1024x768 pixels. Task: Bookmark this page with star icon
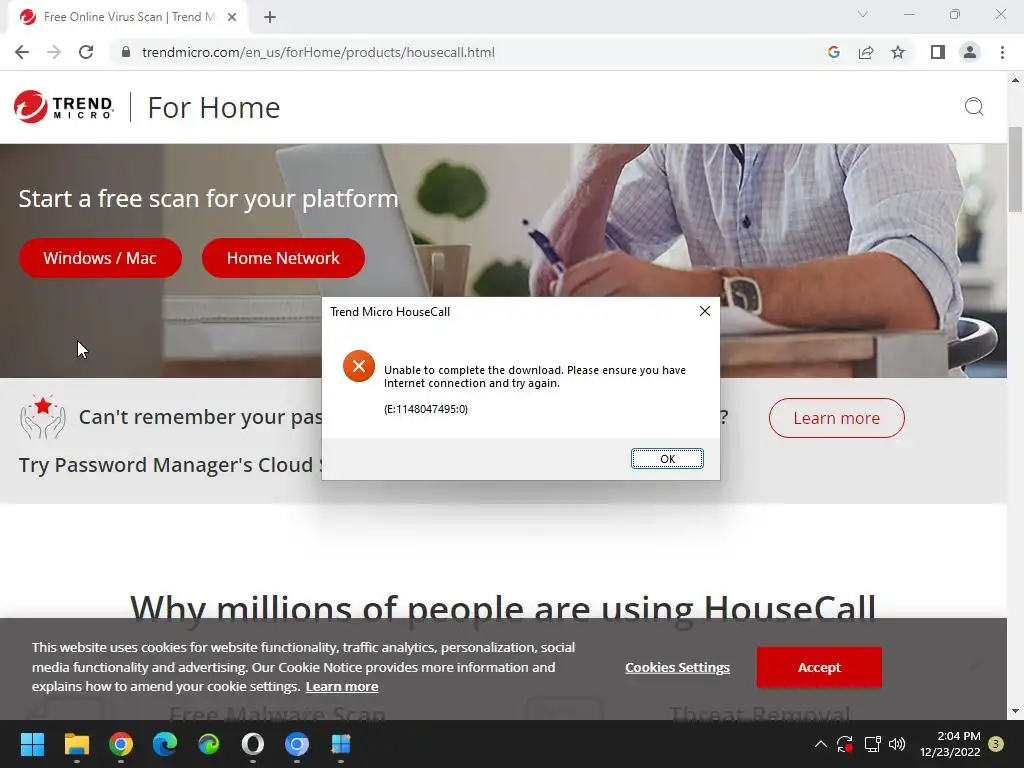pos(898,52)
